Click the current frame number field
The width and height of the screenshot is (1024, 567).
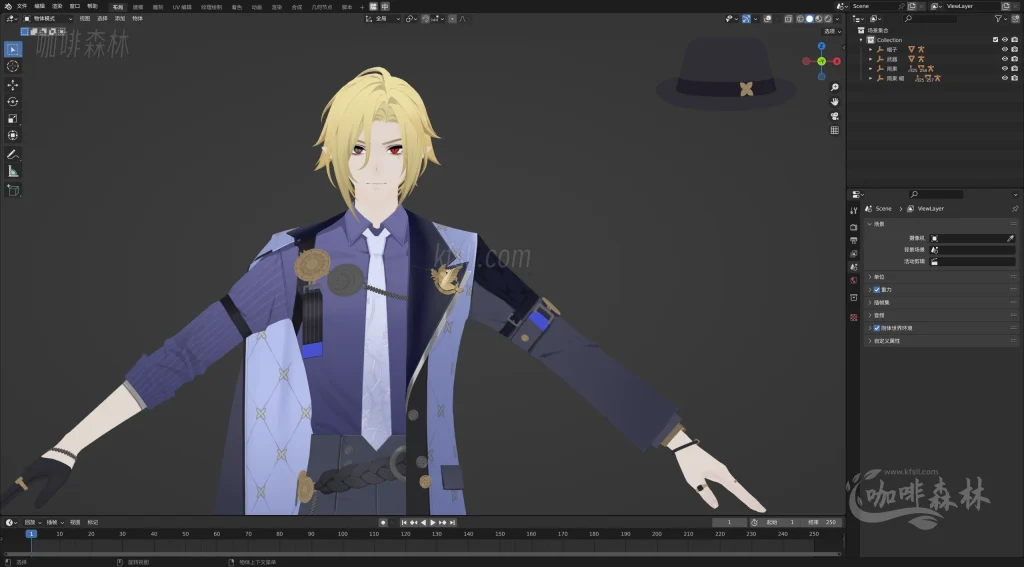point(729,523)
